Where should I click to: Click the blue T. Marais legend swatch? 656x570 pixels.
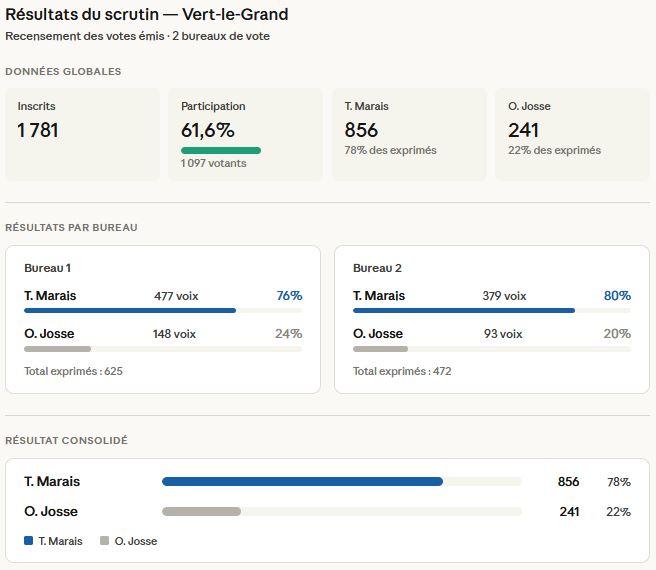[x=28, y=541]
